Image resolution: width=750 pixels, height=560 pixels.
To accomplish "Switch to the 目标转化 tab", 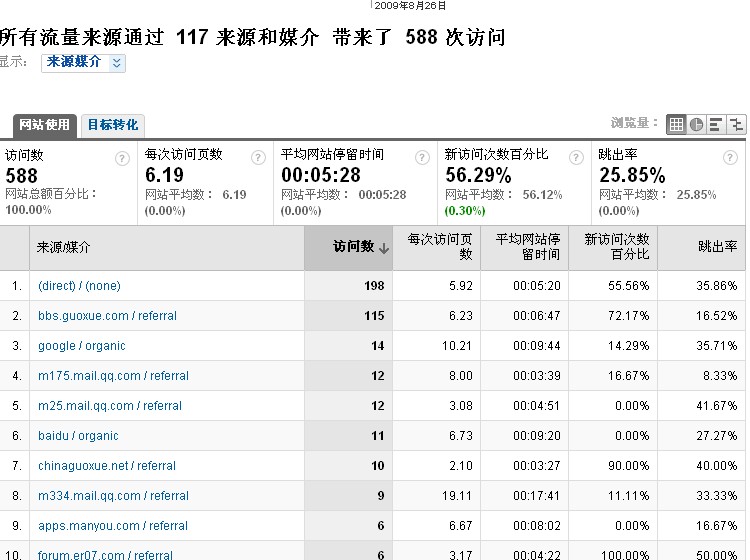I will tap(113, 125).
